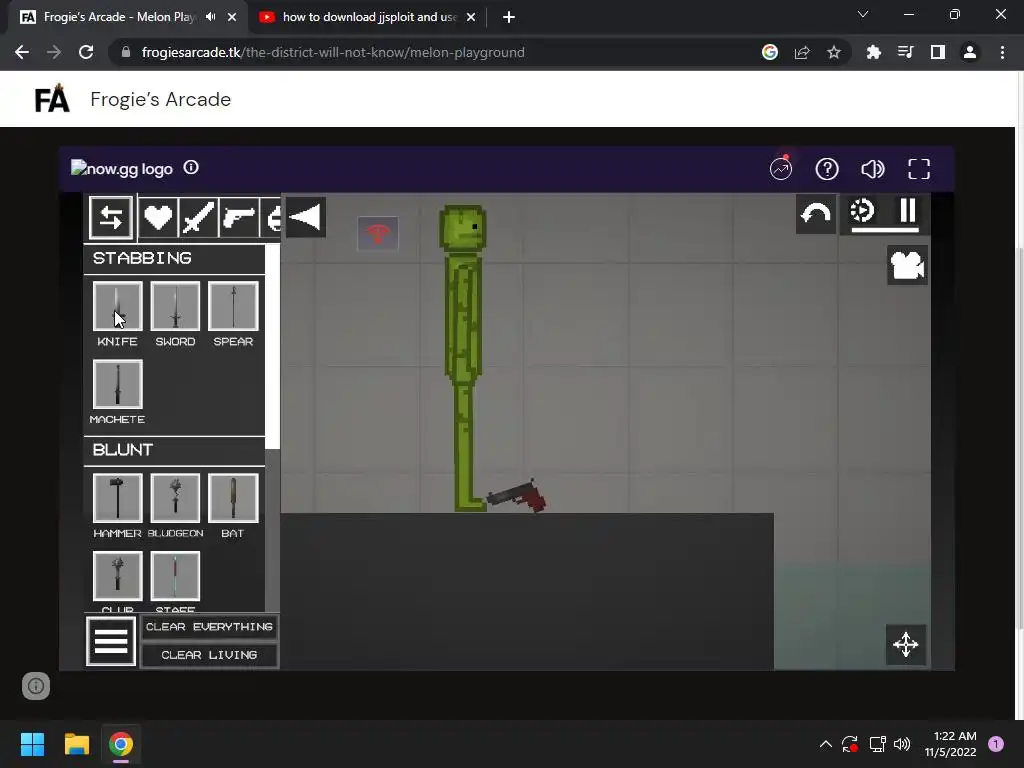The height and width of the screenshot is (768, 1024).
Task: Pick the Bat blunt weapon
Action: pyautogui.click(x=233, y=498)
